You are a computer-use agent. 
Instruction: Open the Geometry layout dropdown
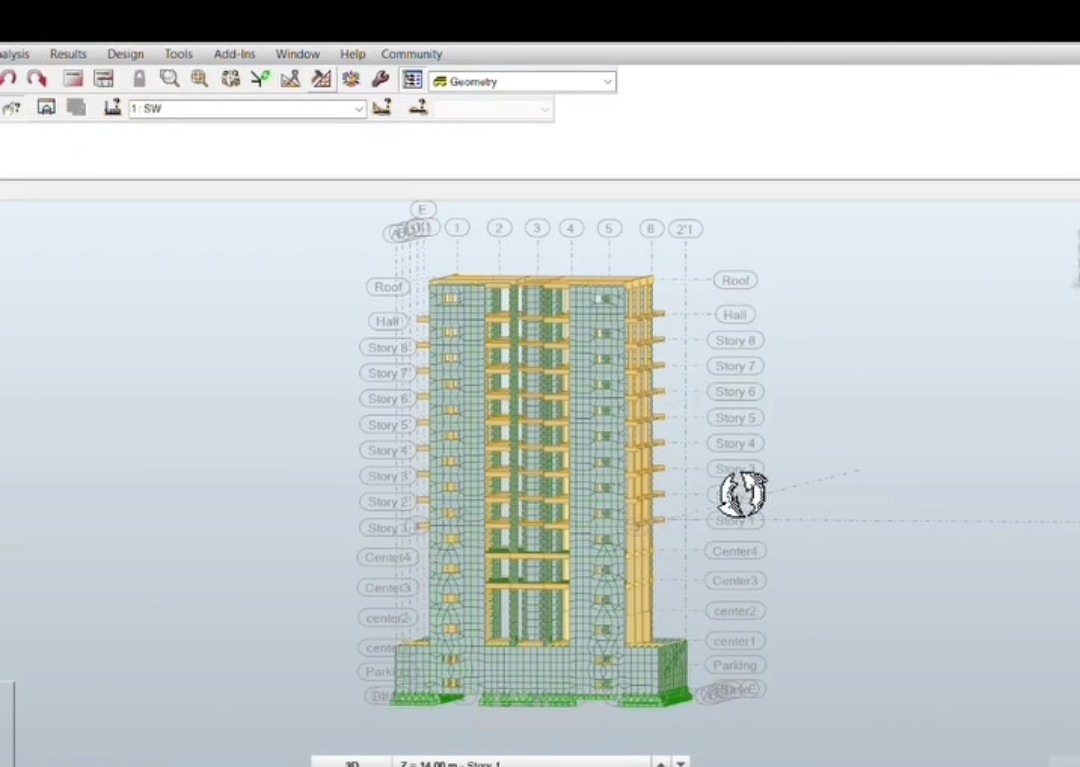[x=522, y=81]
